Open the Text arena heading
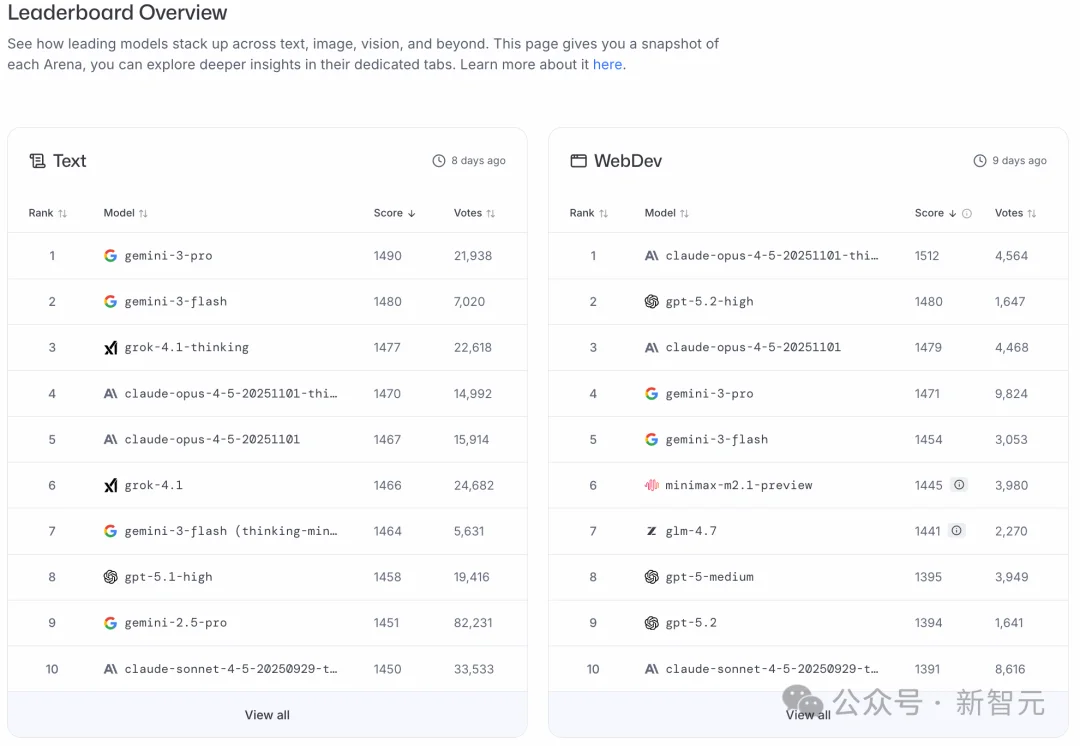1080x746 pixels. [x=69, y=161]
